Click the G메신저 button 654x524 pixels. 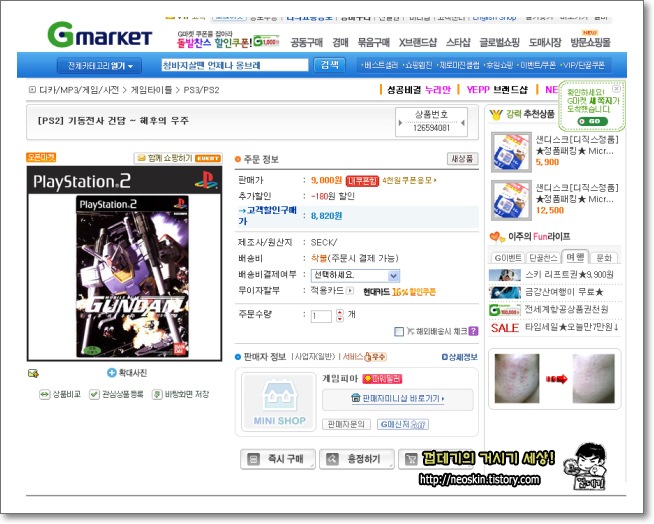pos(402,424)
